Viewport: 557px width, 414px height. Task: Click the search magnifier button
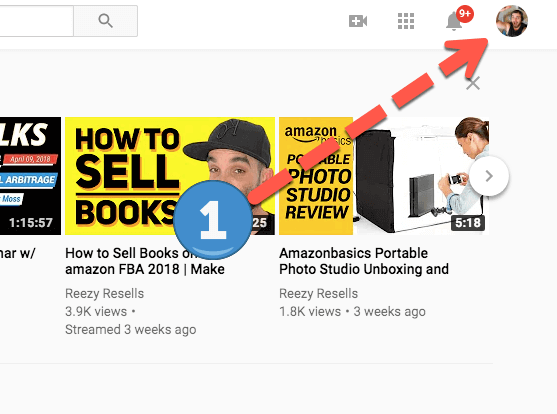pos(106,21)
